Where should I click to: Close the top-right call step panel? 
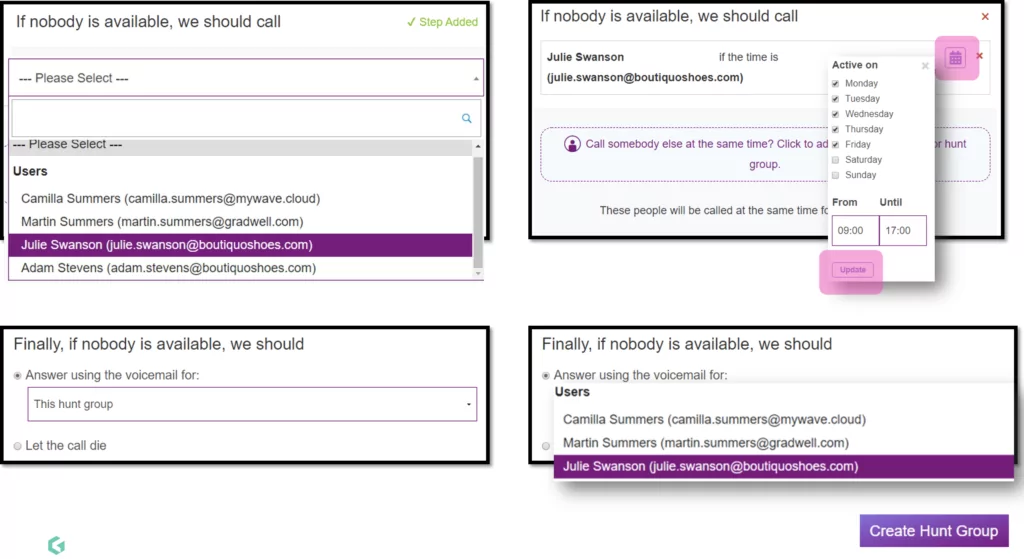coord(985,16)
